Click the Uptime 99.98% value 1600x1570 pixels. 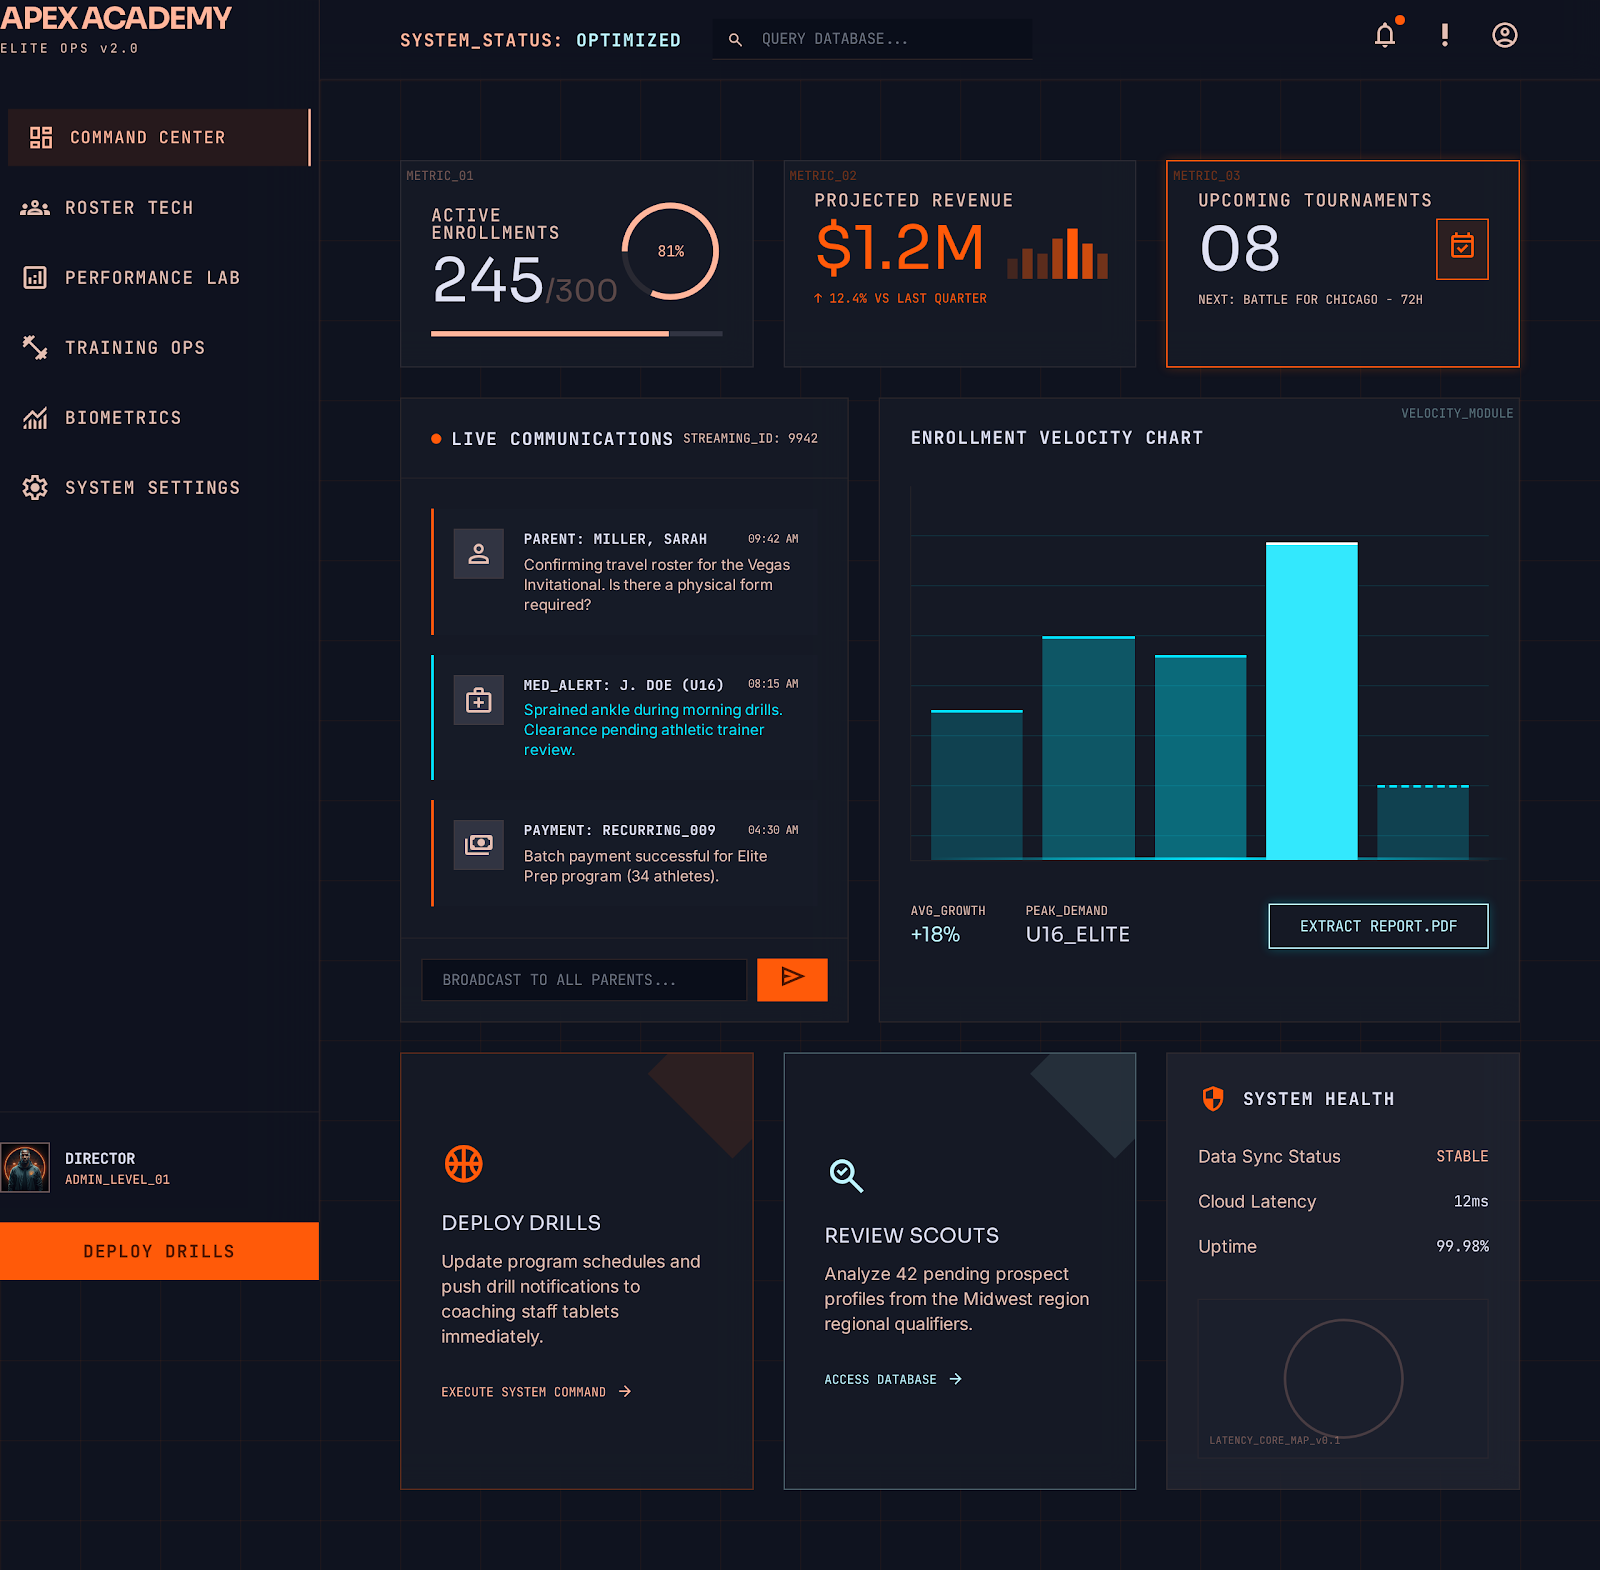[1462, 1246]
